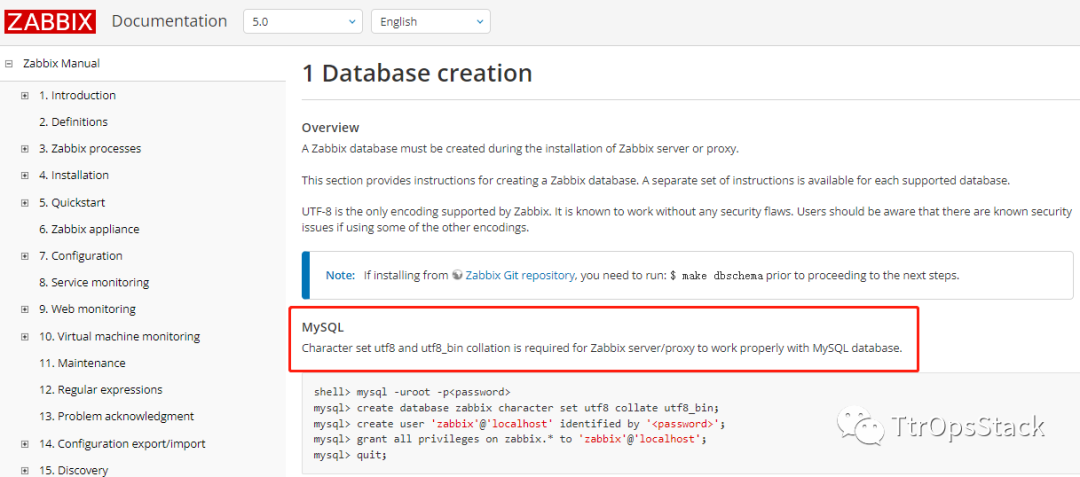Click the ZABBIX logo
1080x477 pixels.
coord(50,21)
